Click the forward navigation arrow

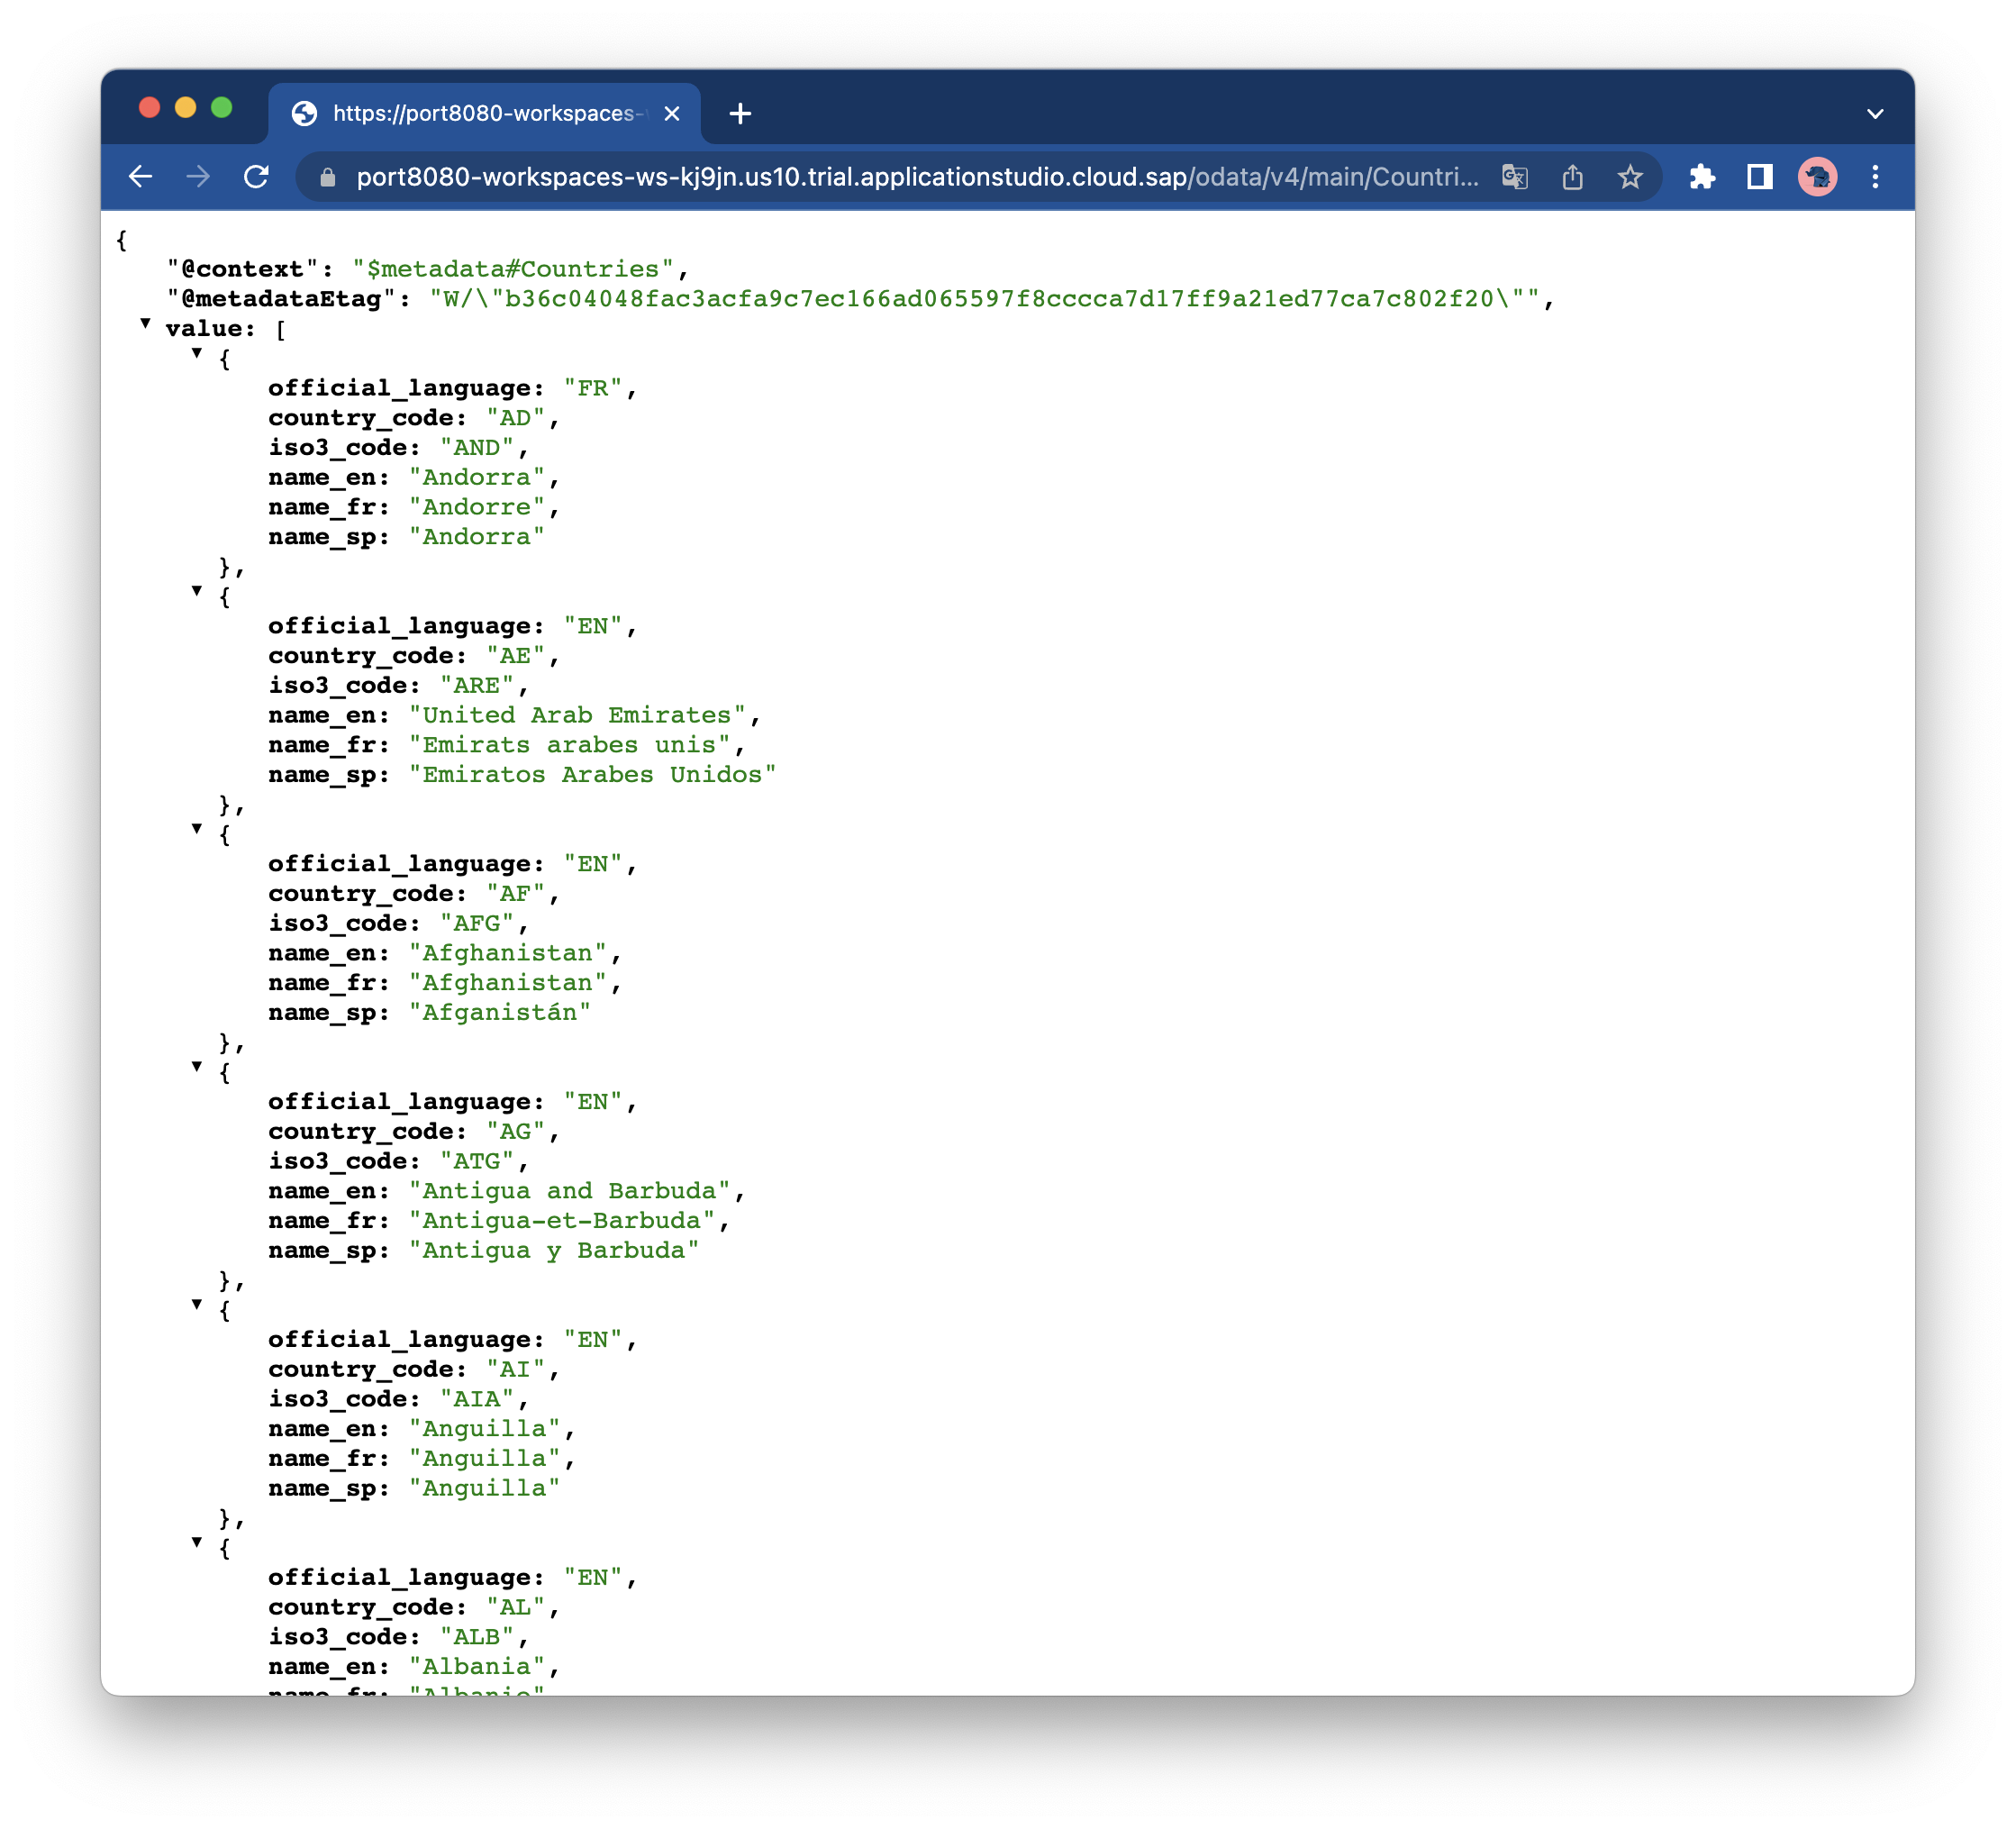pyautogui.click(x=198, y=177)
